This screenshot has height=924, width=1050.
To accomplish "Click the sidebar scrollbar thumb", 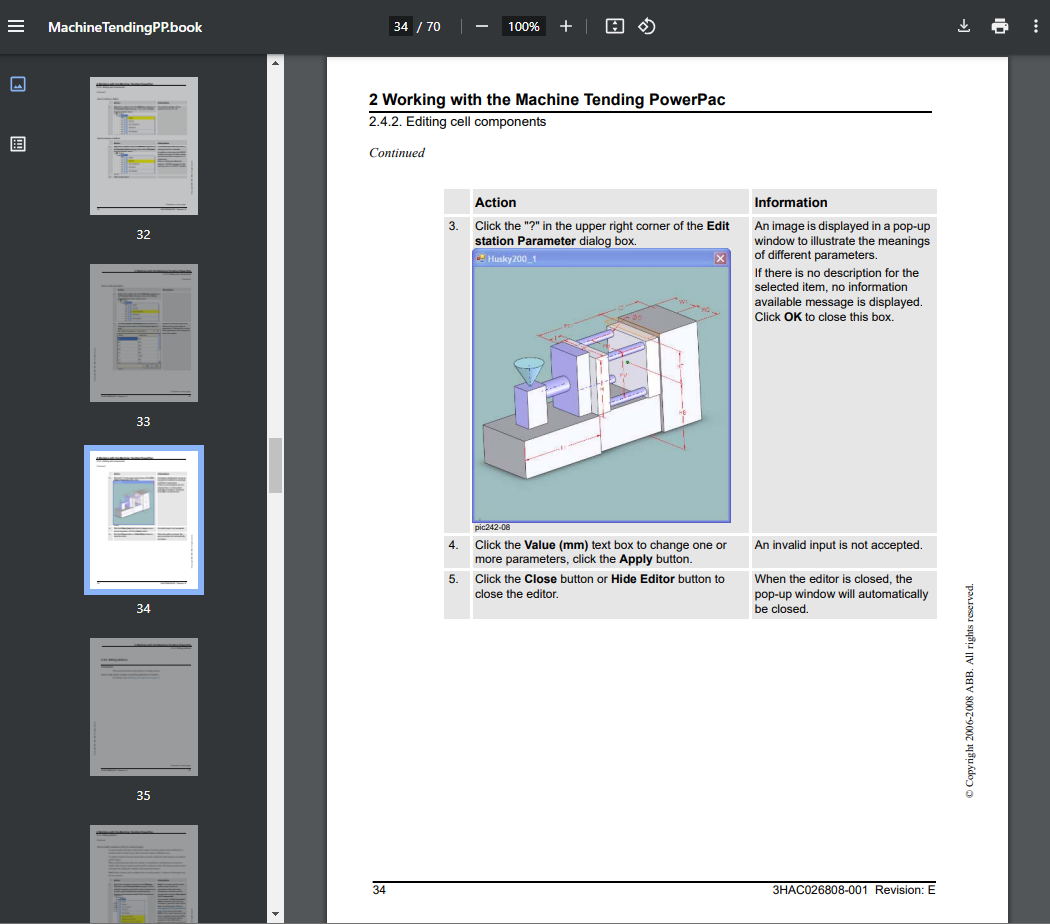I will [x=275, y=465].
